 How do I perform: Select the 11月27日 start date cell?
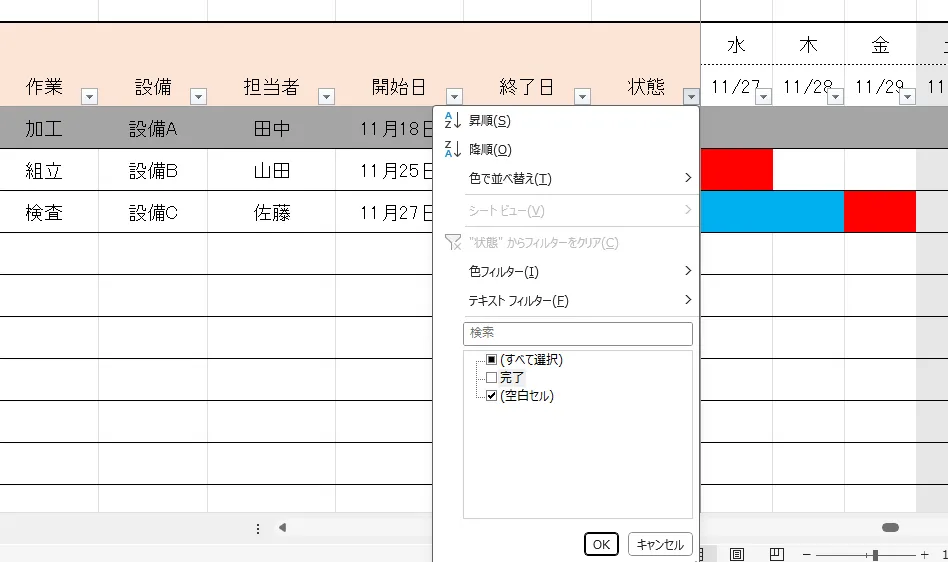coord(385,212)
